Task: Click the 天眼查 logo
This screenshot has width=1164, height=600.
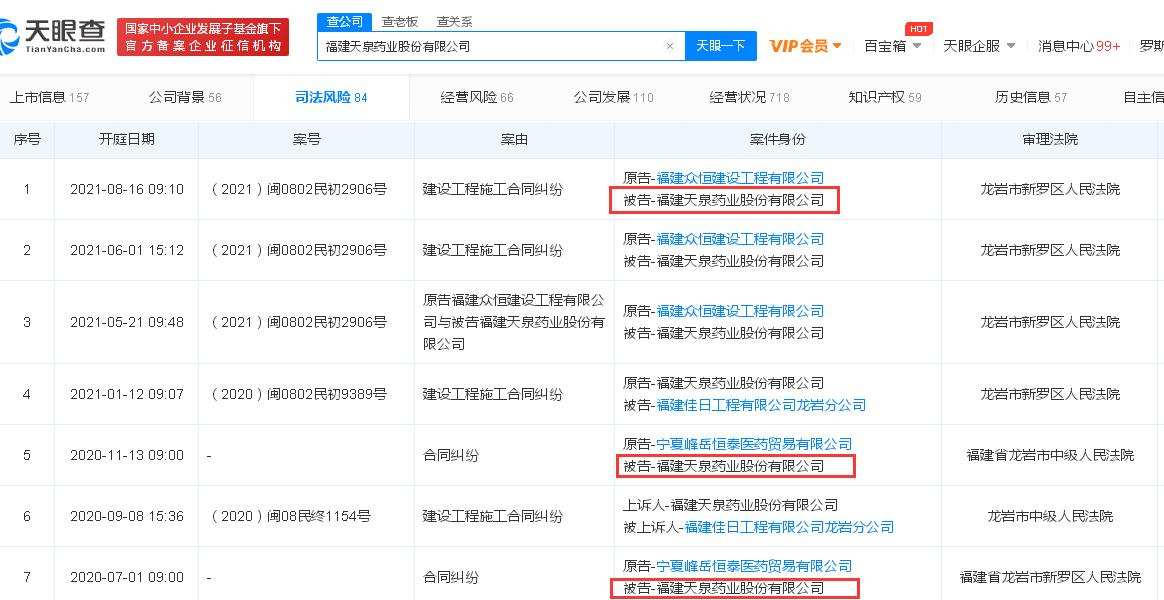Action: click(53, 36)
